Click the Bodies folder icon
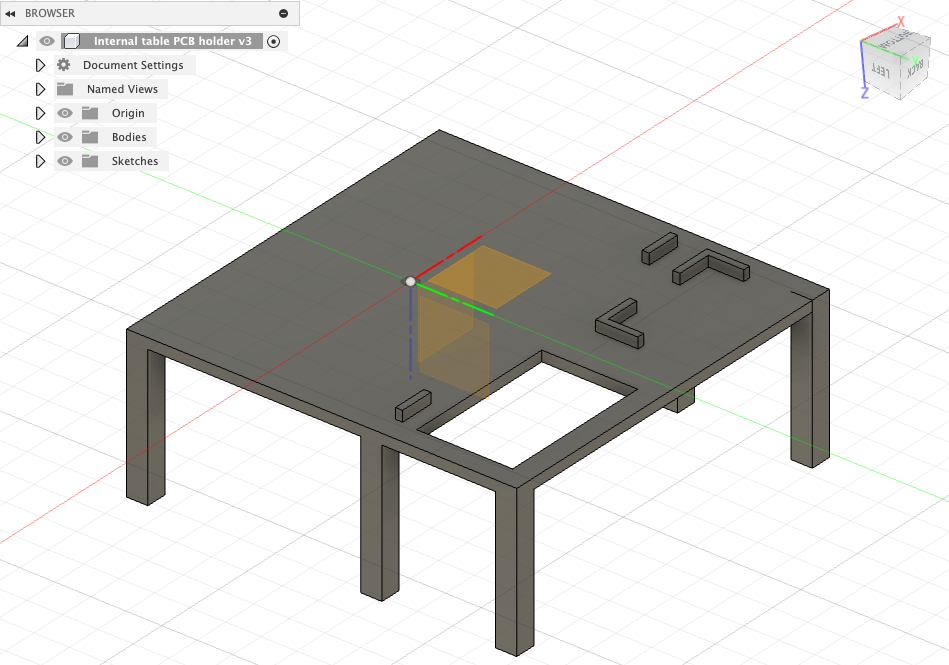The image size is (949, 665). [x=90, y=137]
